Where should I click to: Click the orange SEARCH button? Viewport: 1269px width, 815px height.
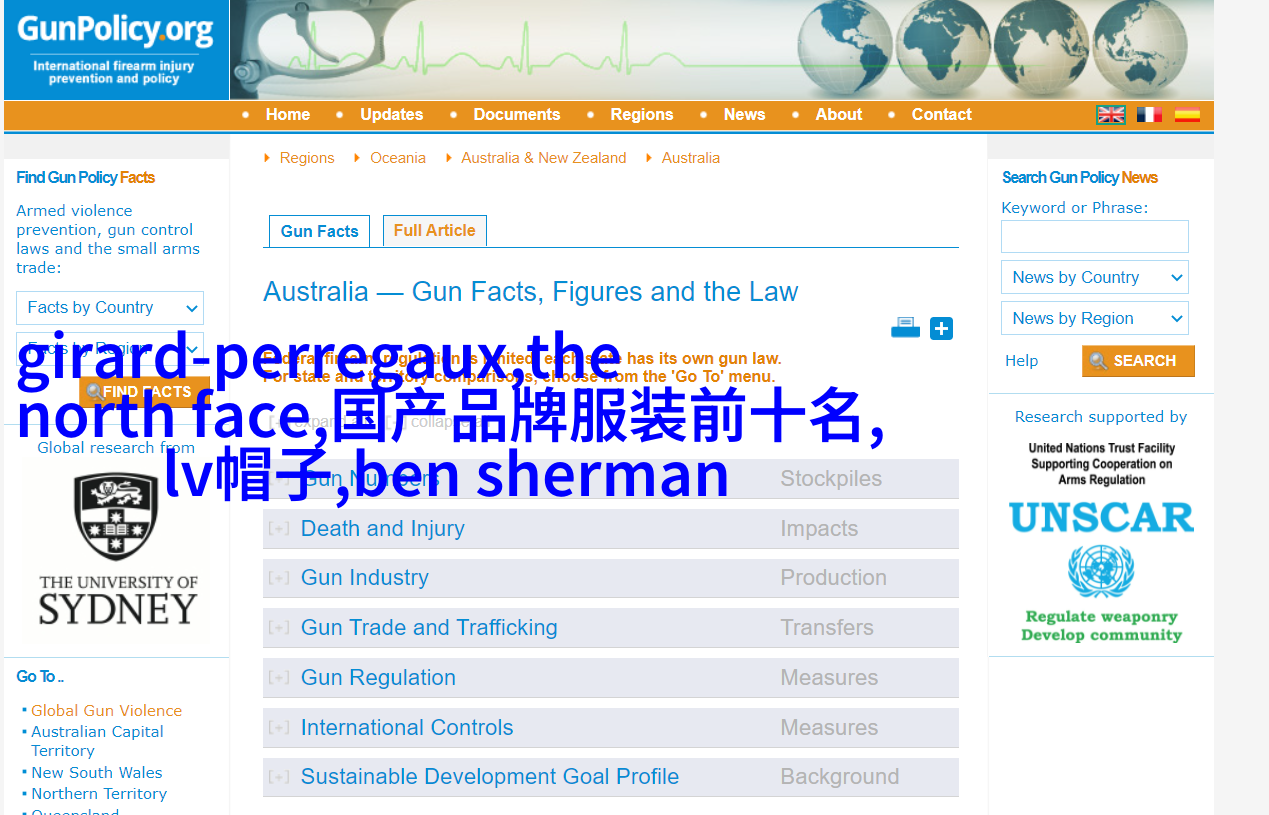pyautogui.click(x=1138, y=361)
